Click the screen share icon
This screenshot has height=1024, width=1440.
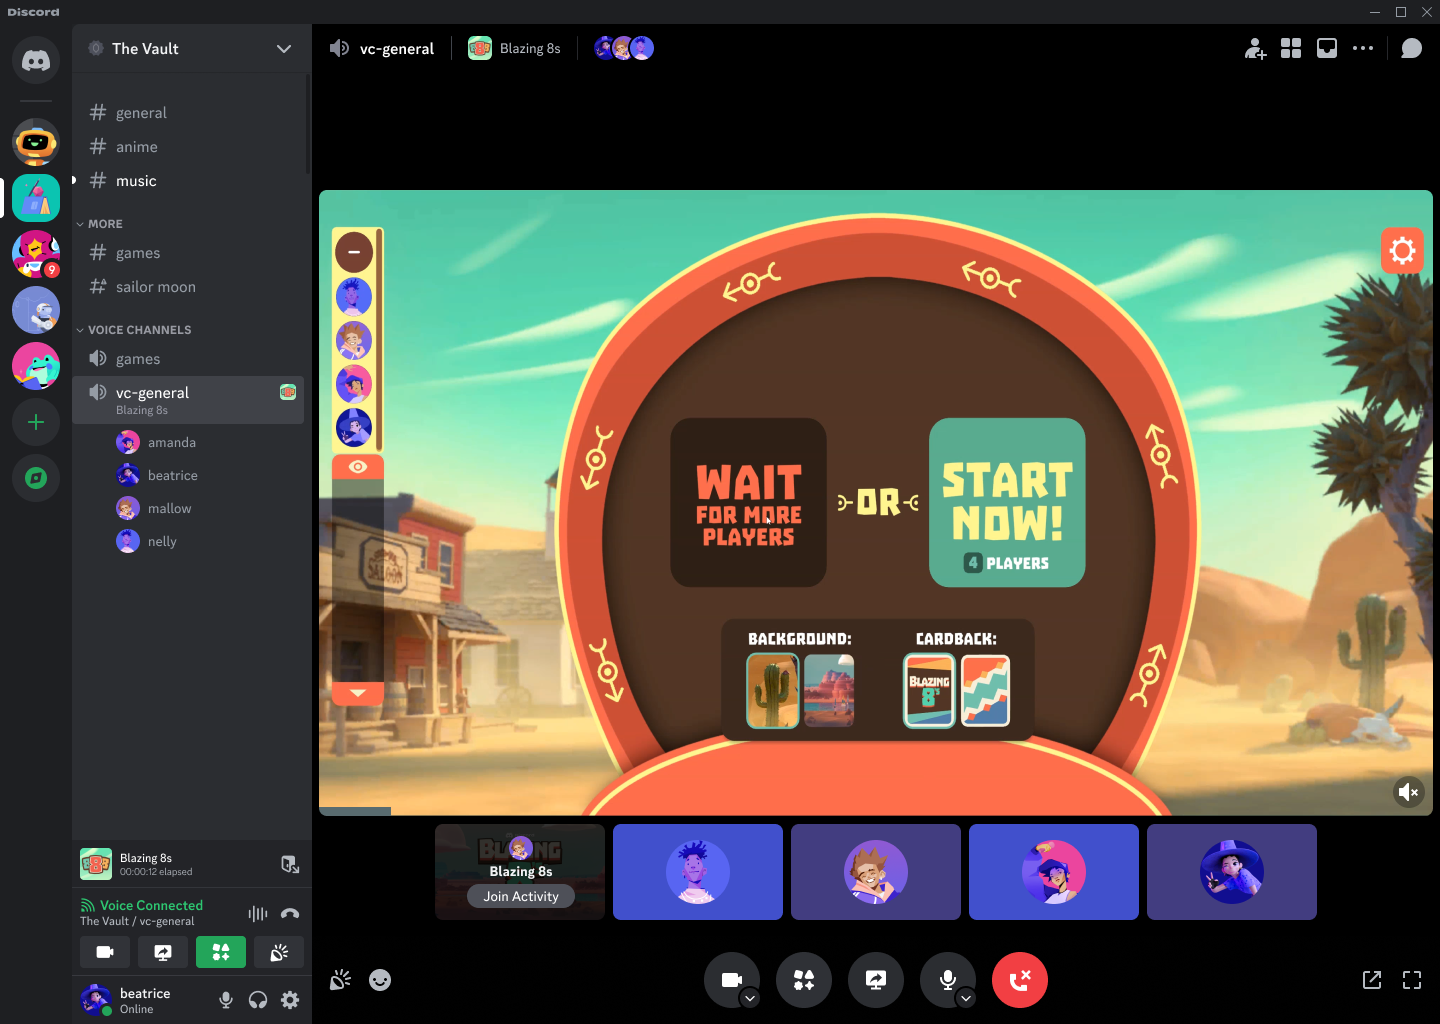[x=876, y=980]
